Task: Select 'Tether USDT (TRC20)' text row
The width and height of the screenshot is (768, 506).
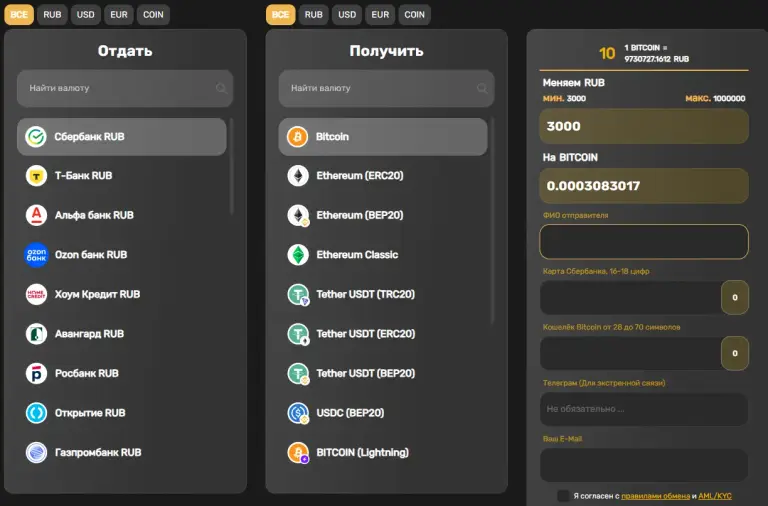Action: [383, 294]
